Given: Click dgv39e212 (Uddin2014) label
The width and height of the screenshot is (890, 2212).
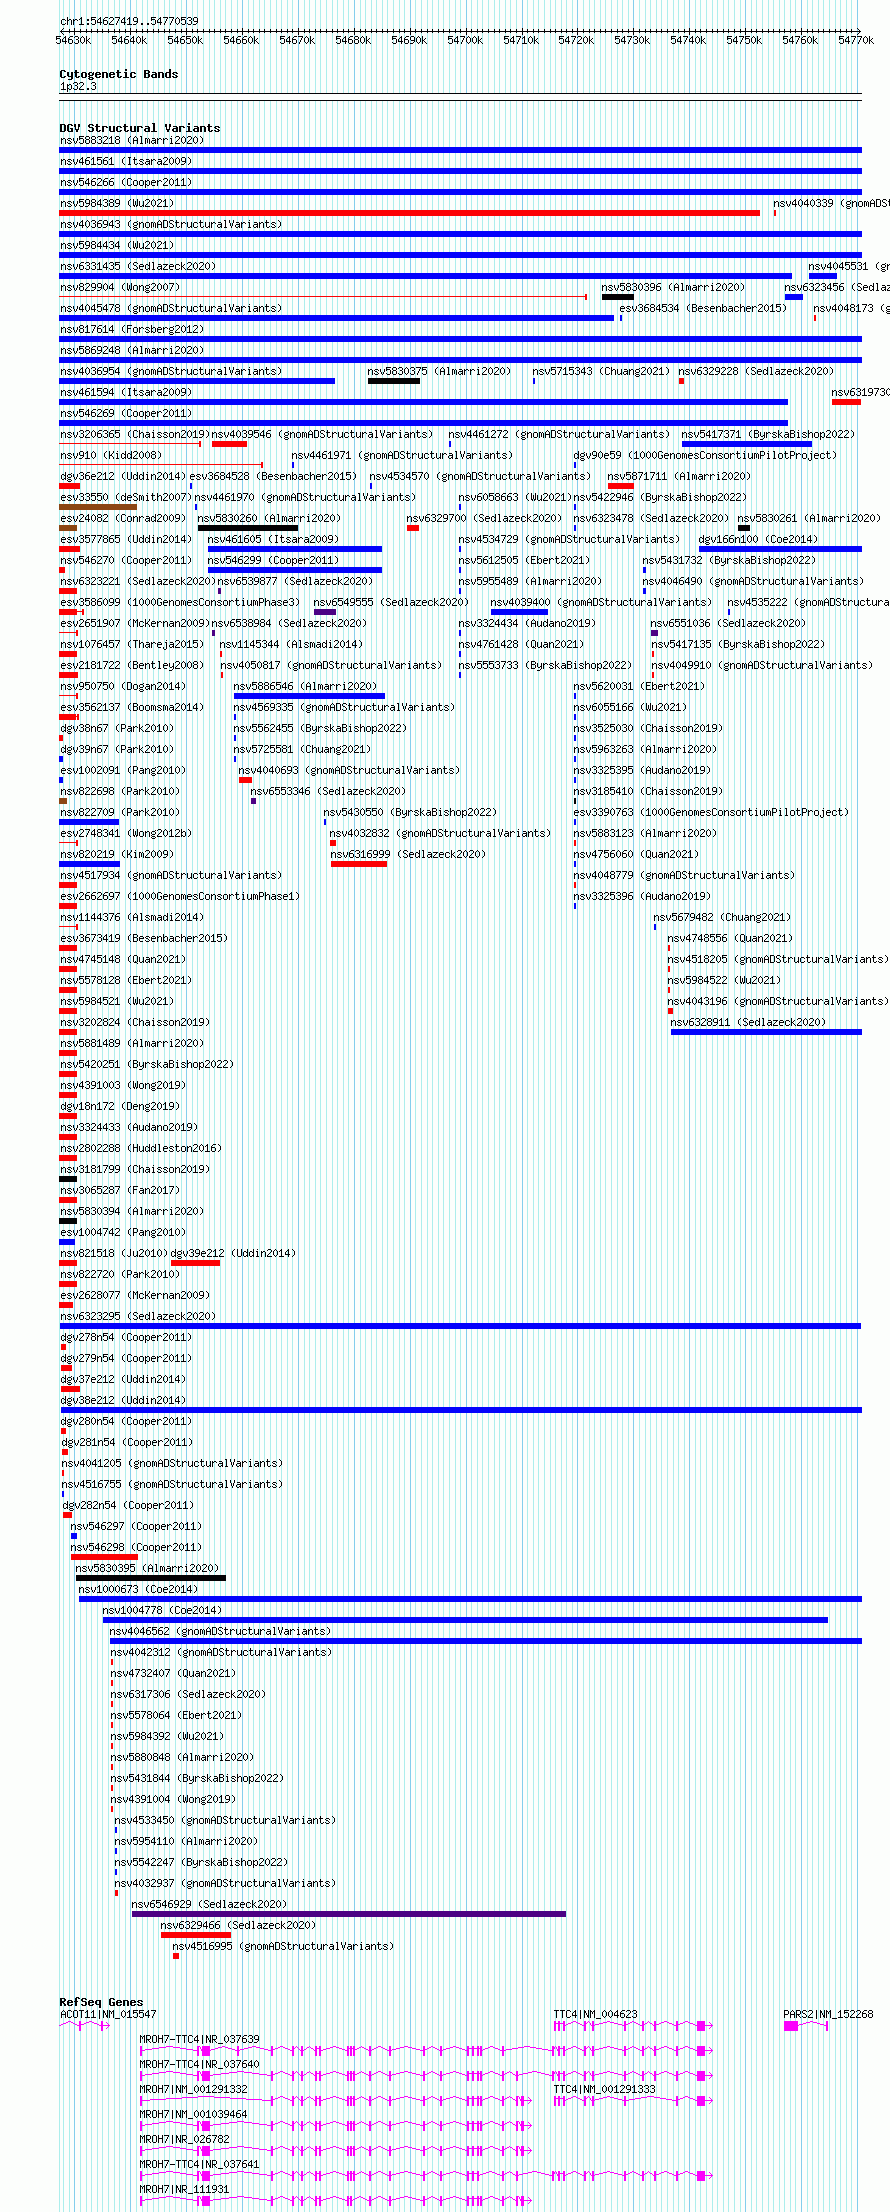Looking at the screenshot, I should pyautogui.click(x=233, y=1253).
